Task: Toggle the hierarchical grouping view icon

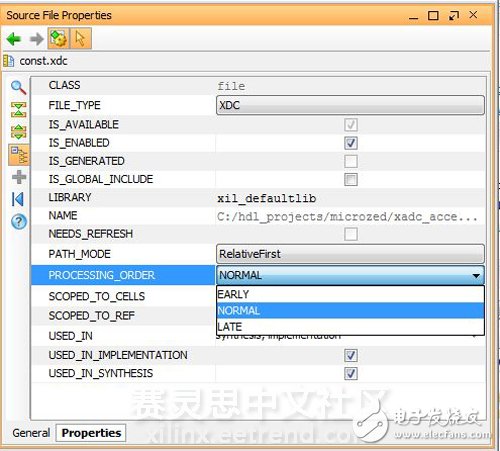Action: pyautogui.click(x=19, y=155)
